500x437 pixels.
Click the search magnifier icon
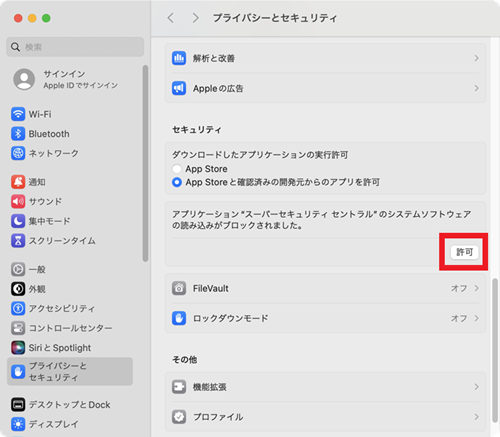point(15,47)
